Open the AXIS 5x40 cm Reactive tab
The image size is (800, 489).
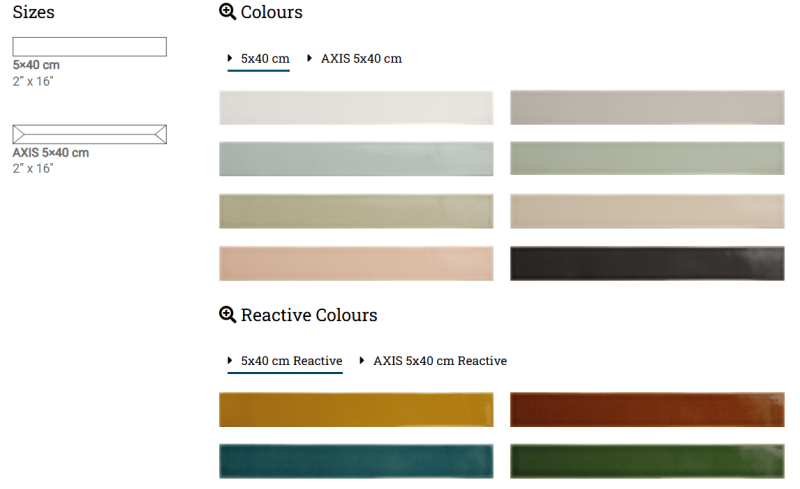click(x=440, y=361)
